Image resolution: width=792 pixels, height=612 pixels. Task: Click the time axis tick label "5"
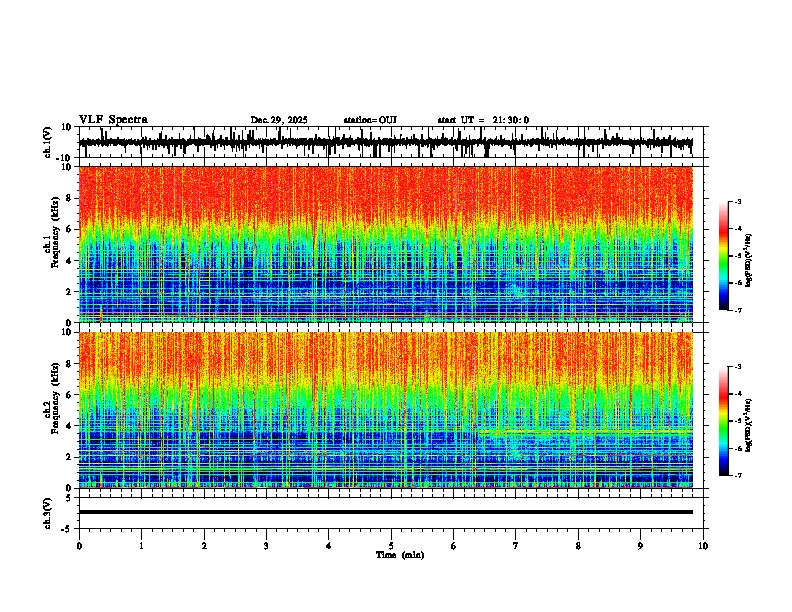[x=391, y=546]
